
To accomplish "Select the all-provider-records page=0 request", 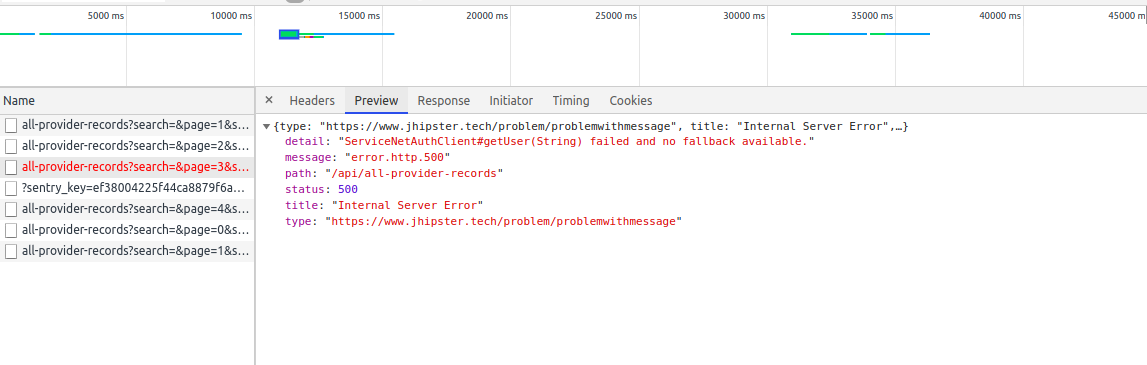I will pos(127,230).
